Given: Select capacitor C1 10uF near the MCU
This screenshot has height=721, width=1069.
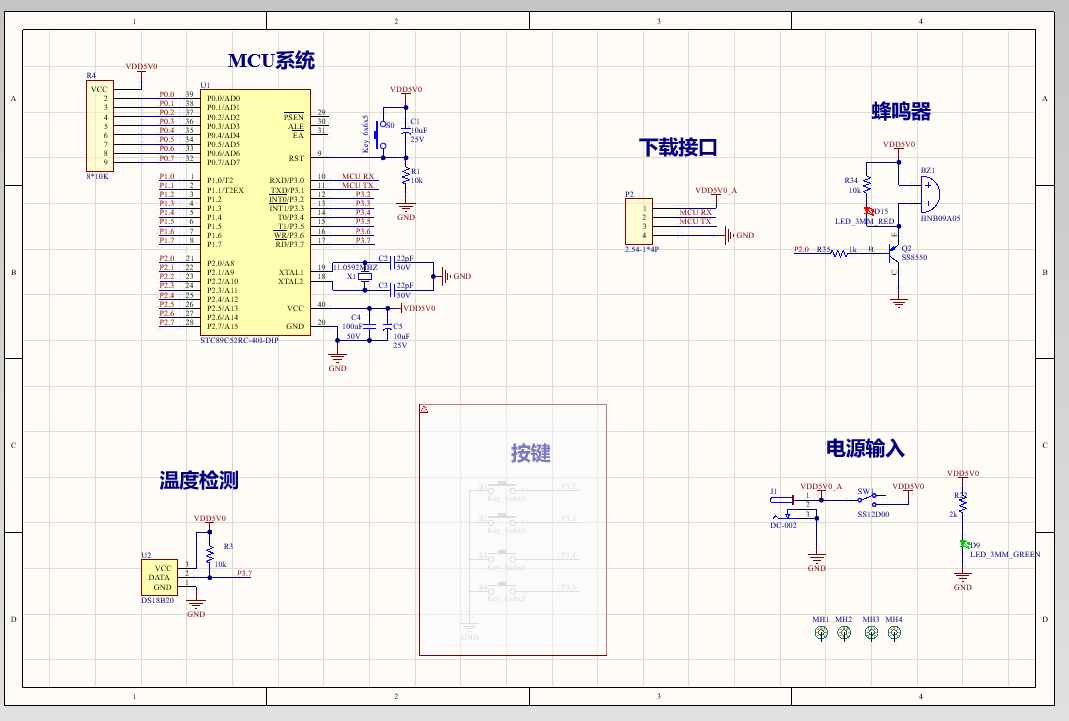Looking at the screenshot, I should tap(408, 130).
